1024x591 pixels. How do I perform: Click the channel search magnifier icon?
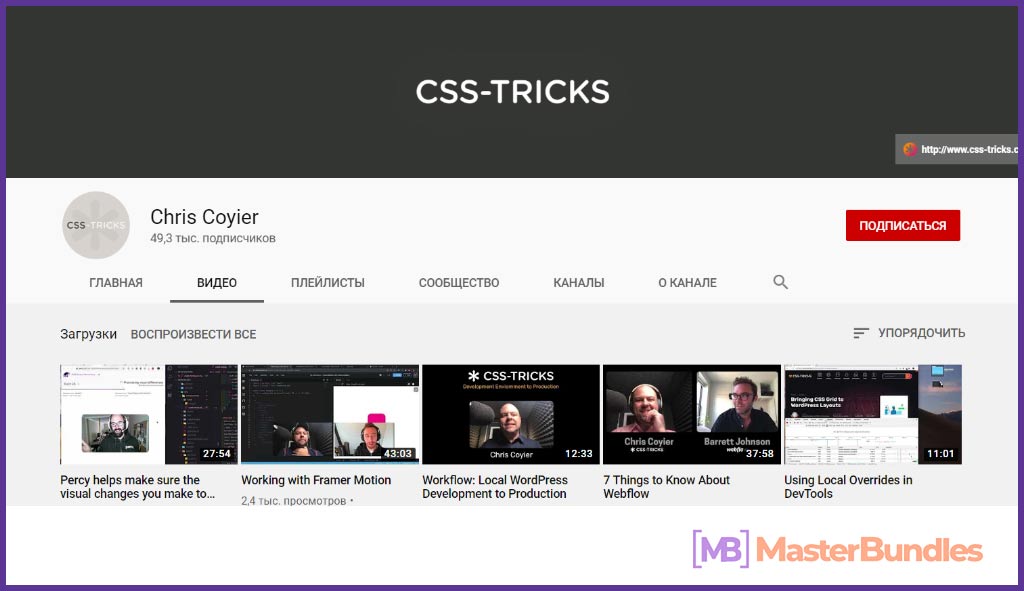[x=780, y=282]
